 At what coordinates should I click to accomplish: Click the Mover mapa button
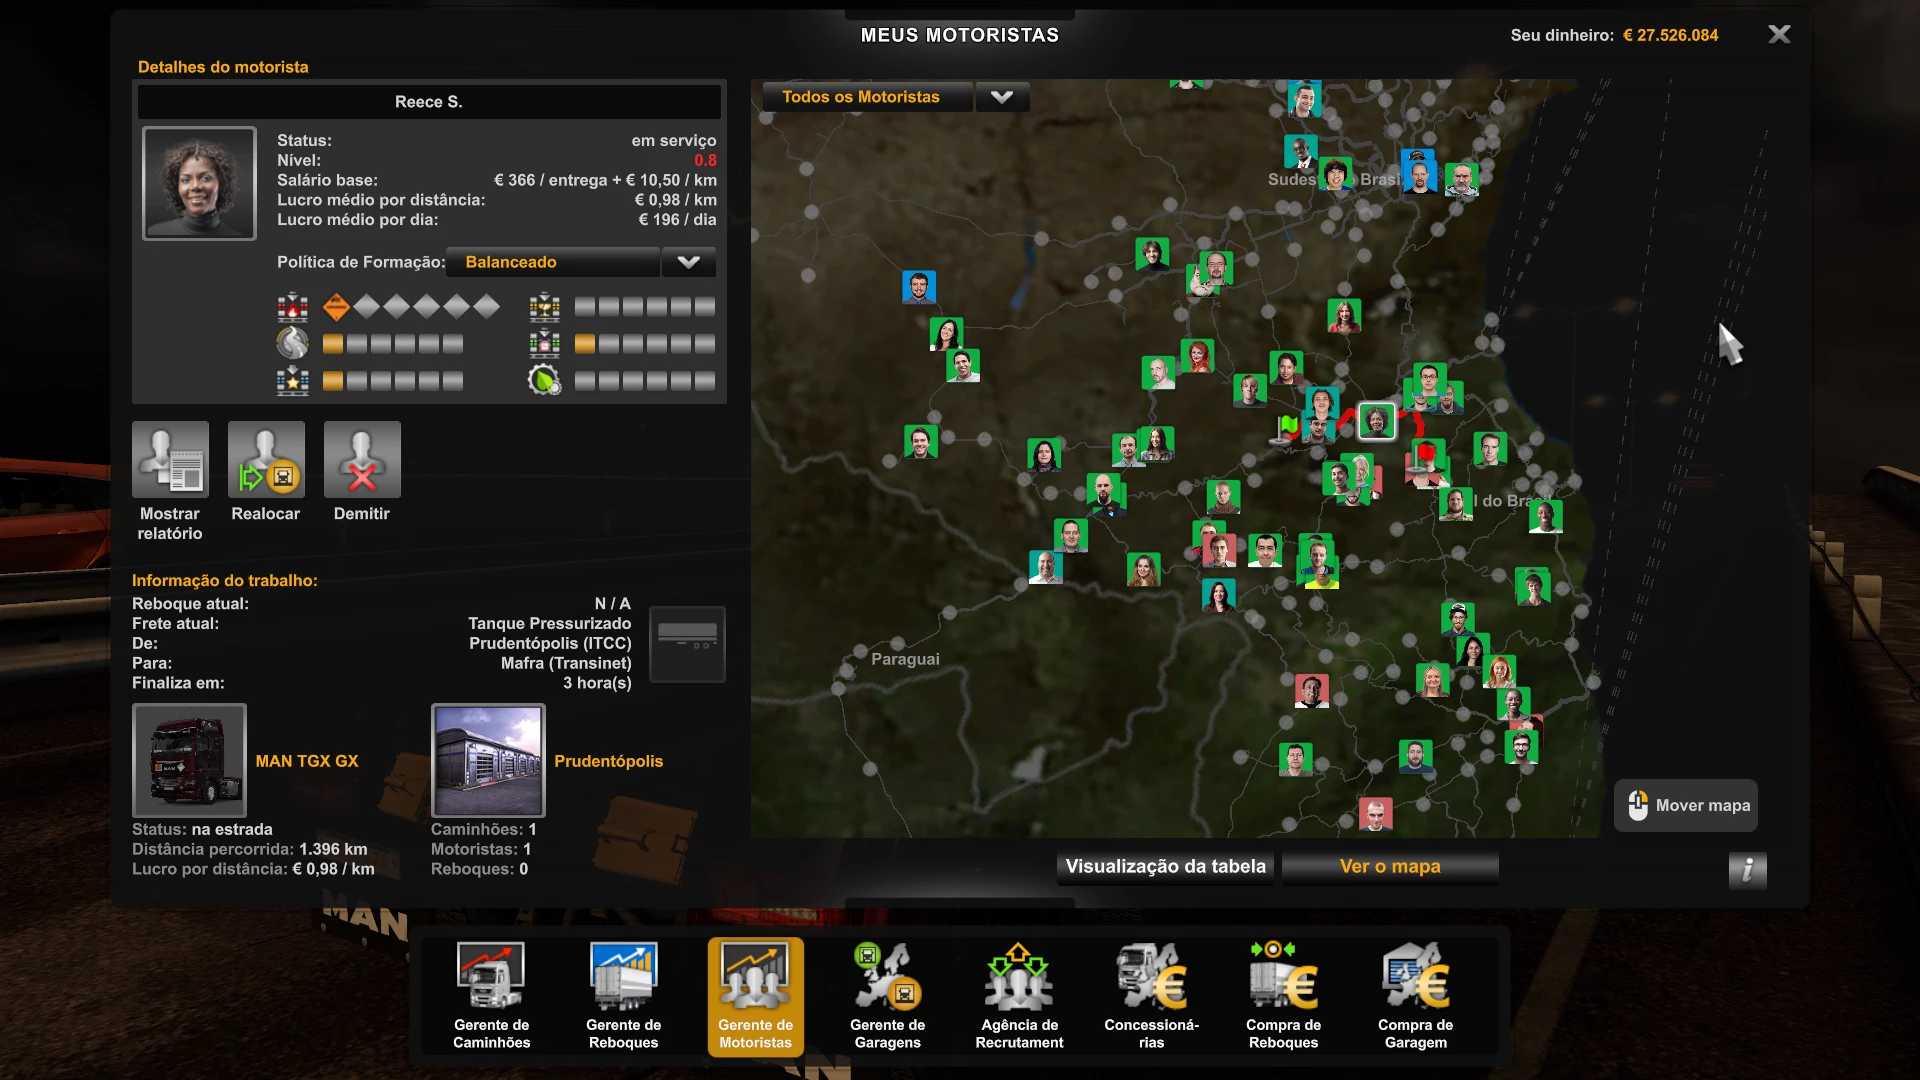[1686, 806]
